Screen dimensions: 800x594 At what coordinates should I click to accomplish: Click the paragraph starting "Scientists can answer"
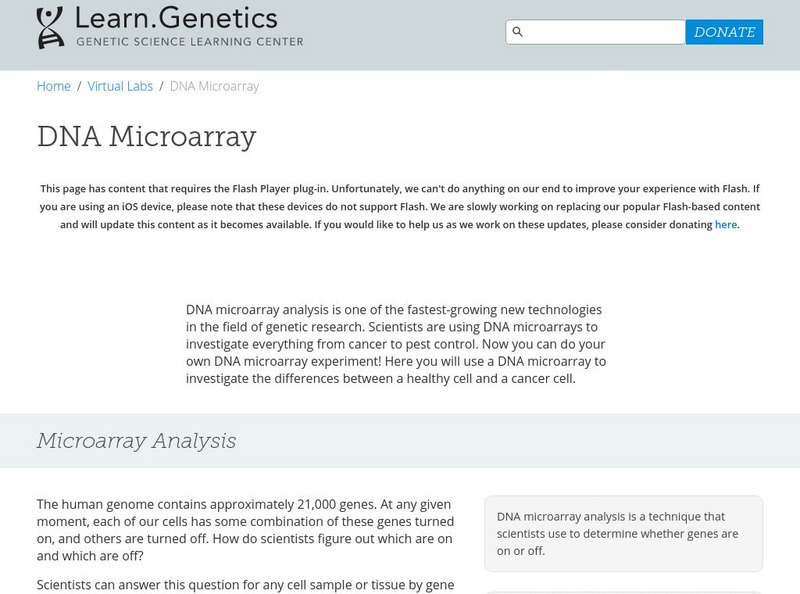(246, 584)
